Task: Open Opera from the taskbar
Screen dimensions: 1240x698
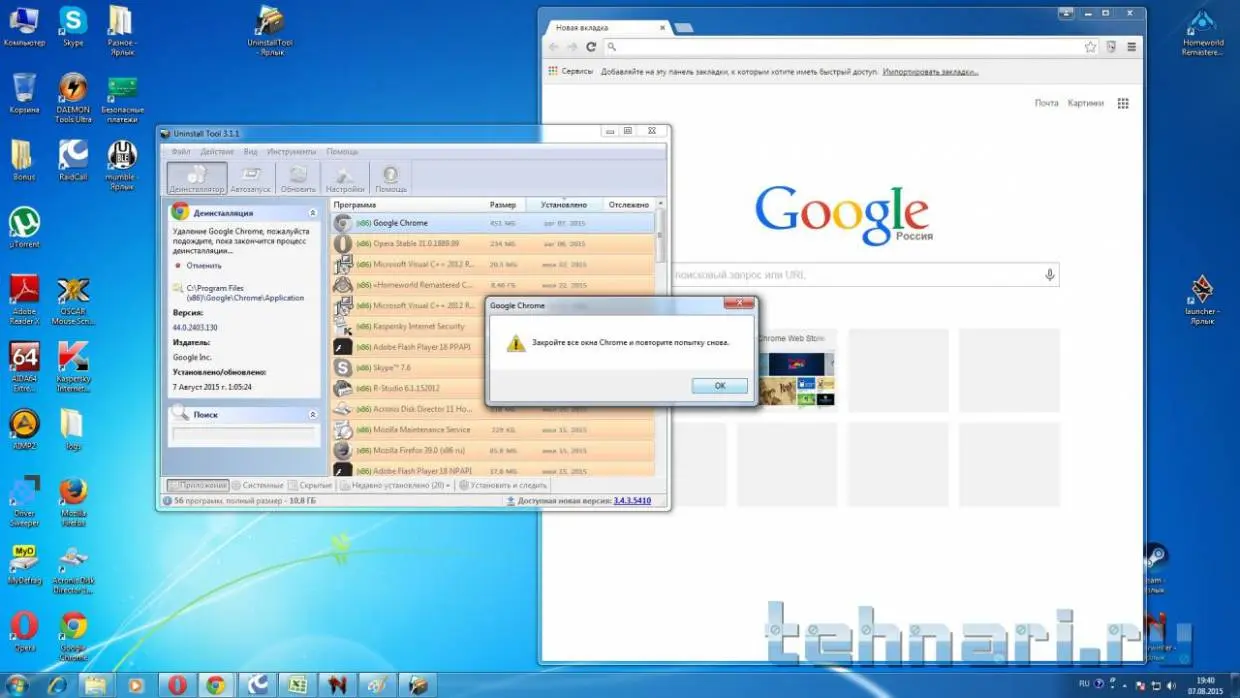Action: [176, 685]
